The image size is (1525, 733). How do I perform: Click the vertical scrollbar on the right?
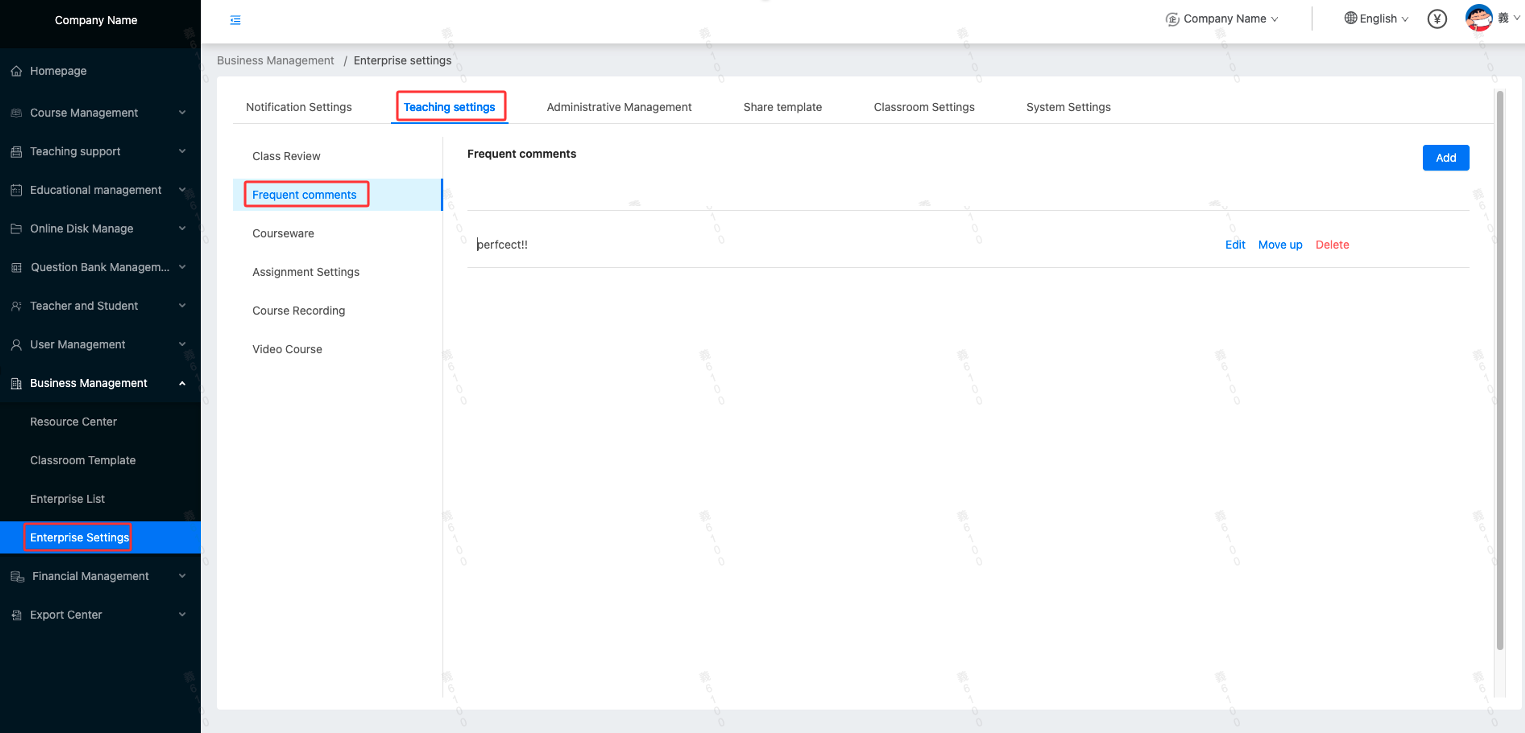pyautogui.click(x=1499, y=370)
